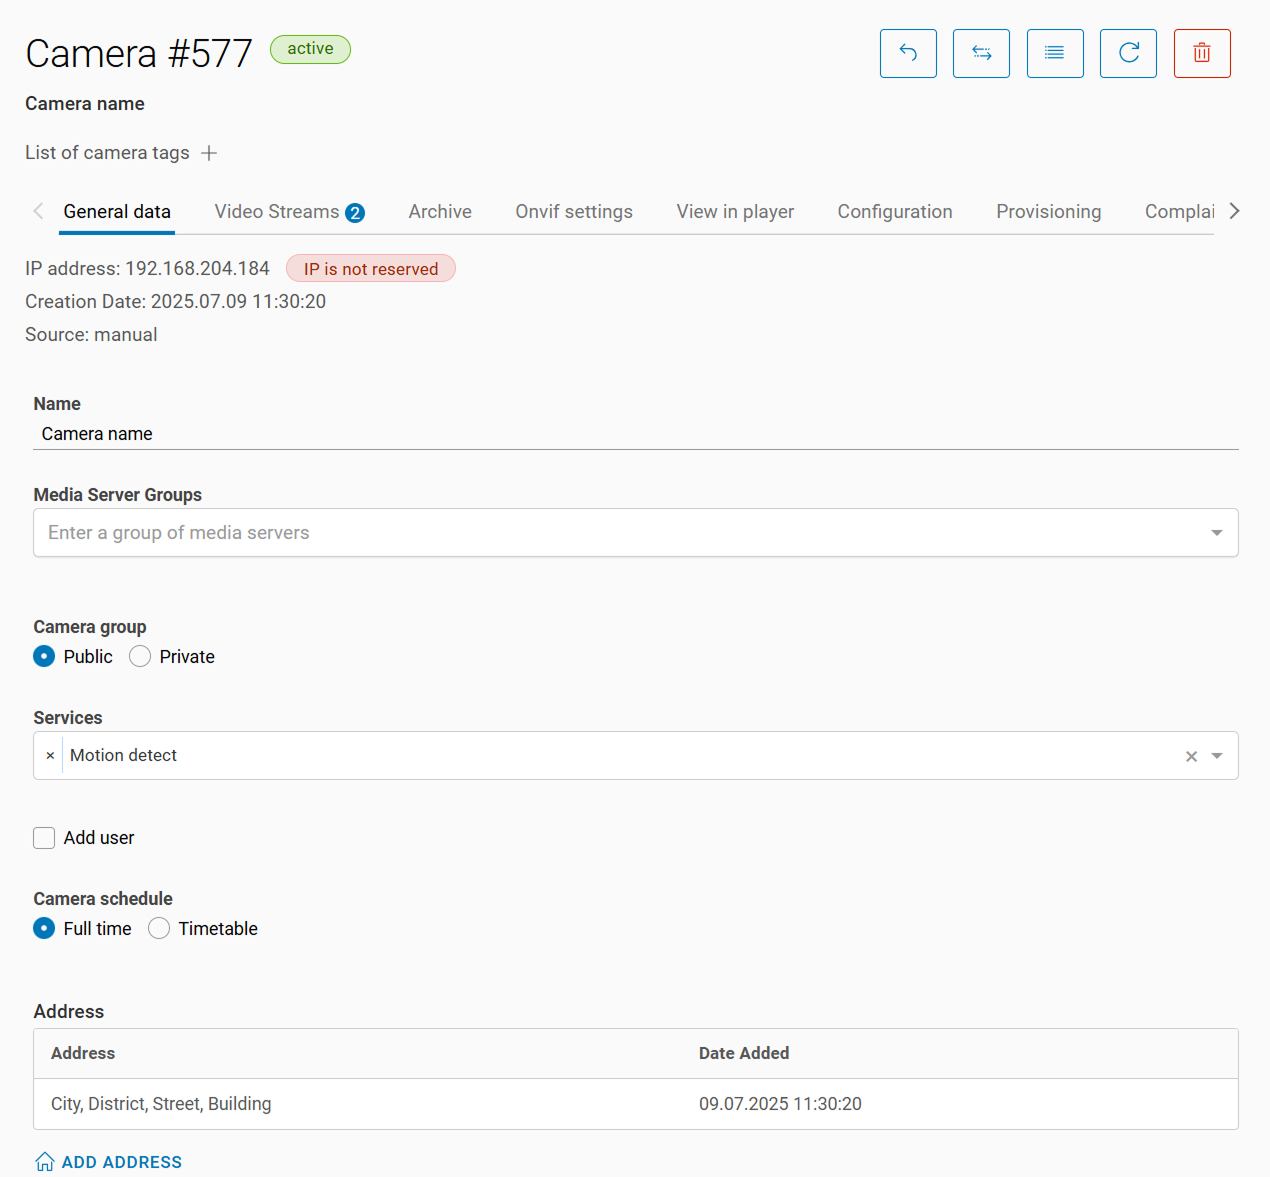This screenshot has width=1270, height=1177.
Task: Clear all selected services
Action: [1191, 756]
